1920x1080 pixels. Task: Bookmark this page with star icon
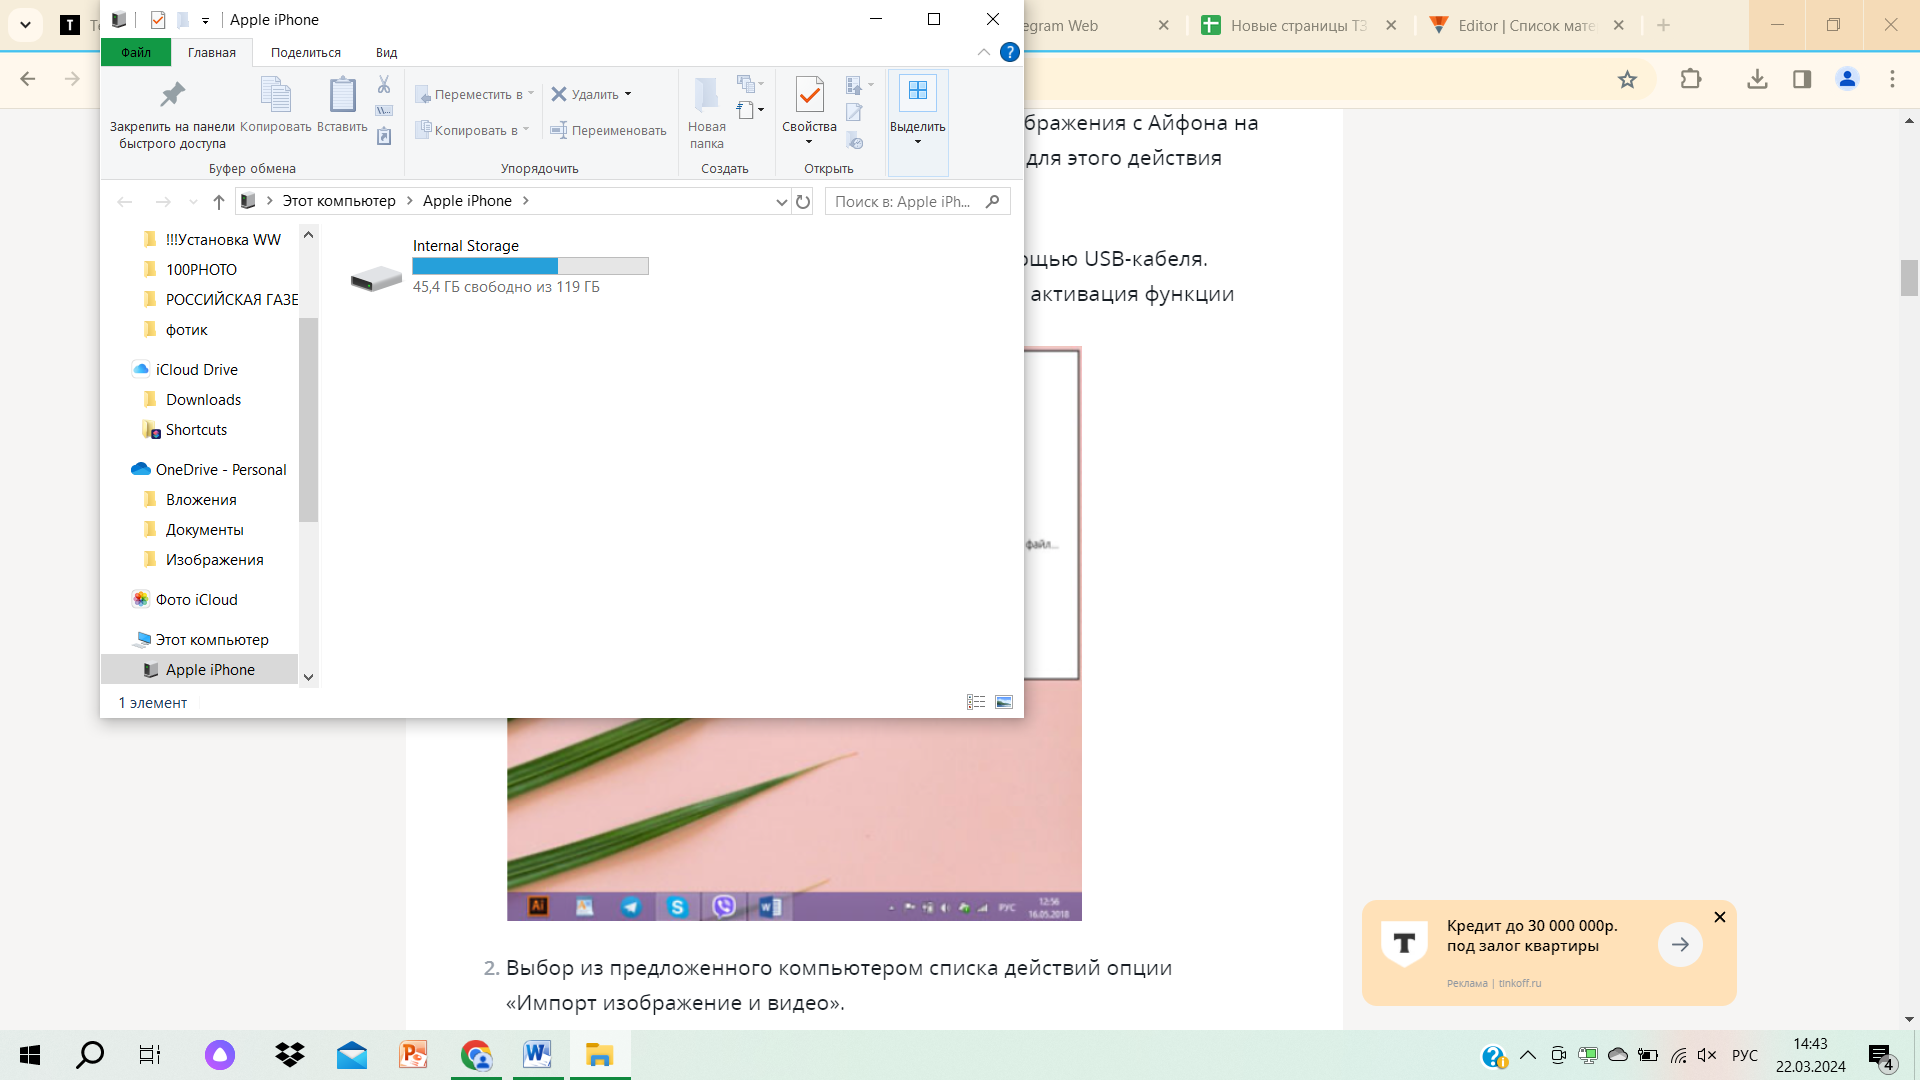click(x=1627, y=79)
